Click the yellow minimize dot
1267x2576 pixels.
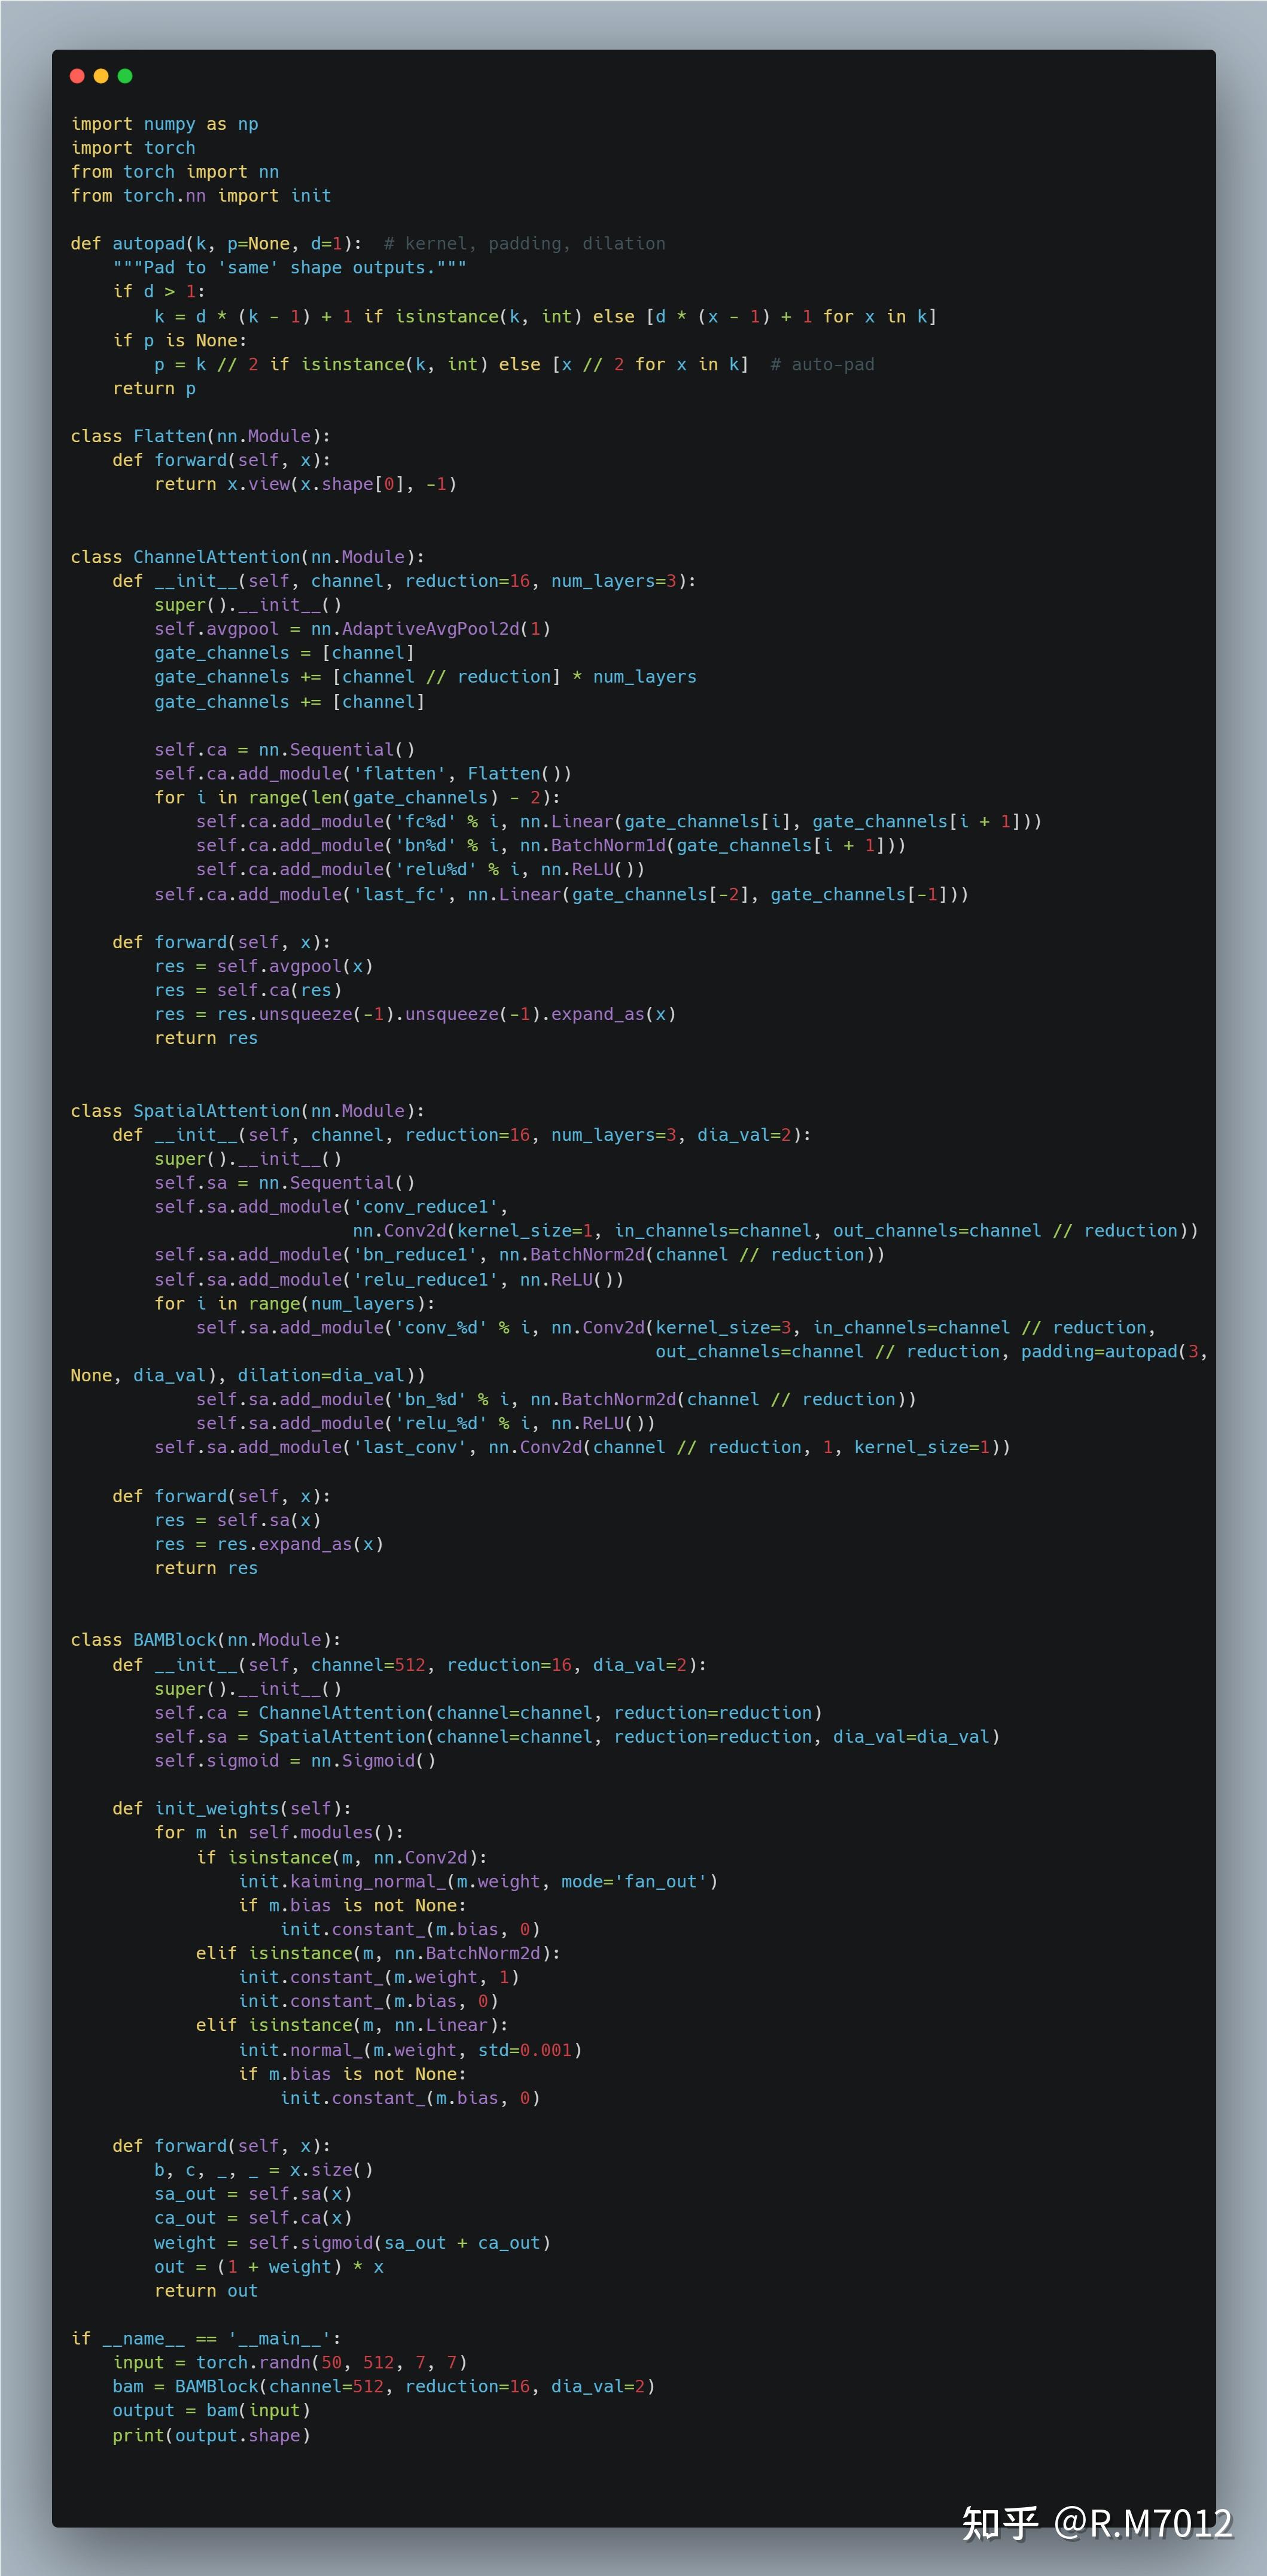(101, 76)
